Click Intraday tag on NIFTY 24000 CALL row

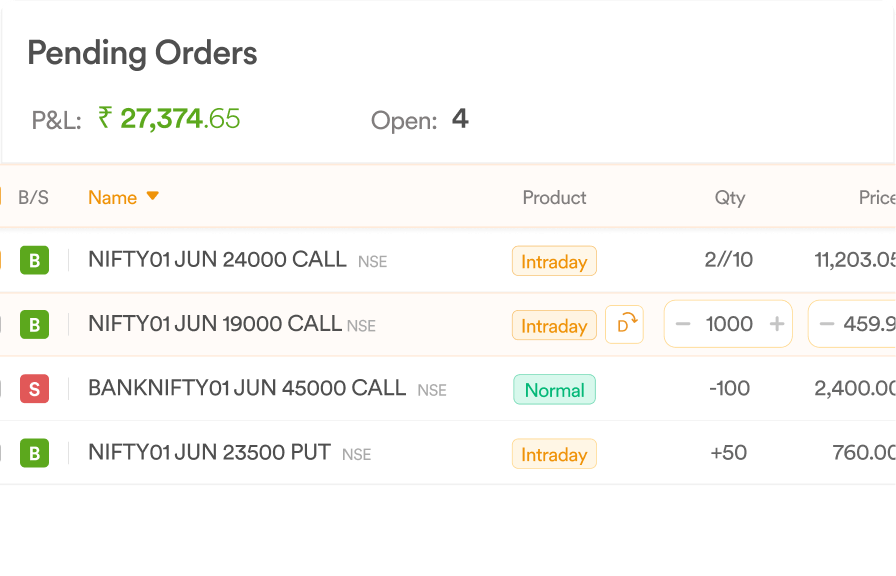click(554, 261)
